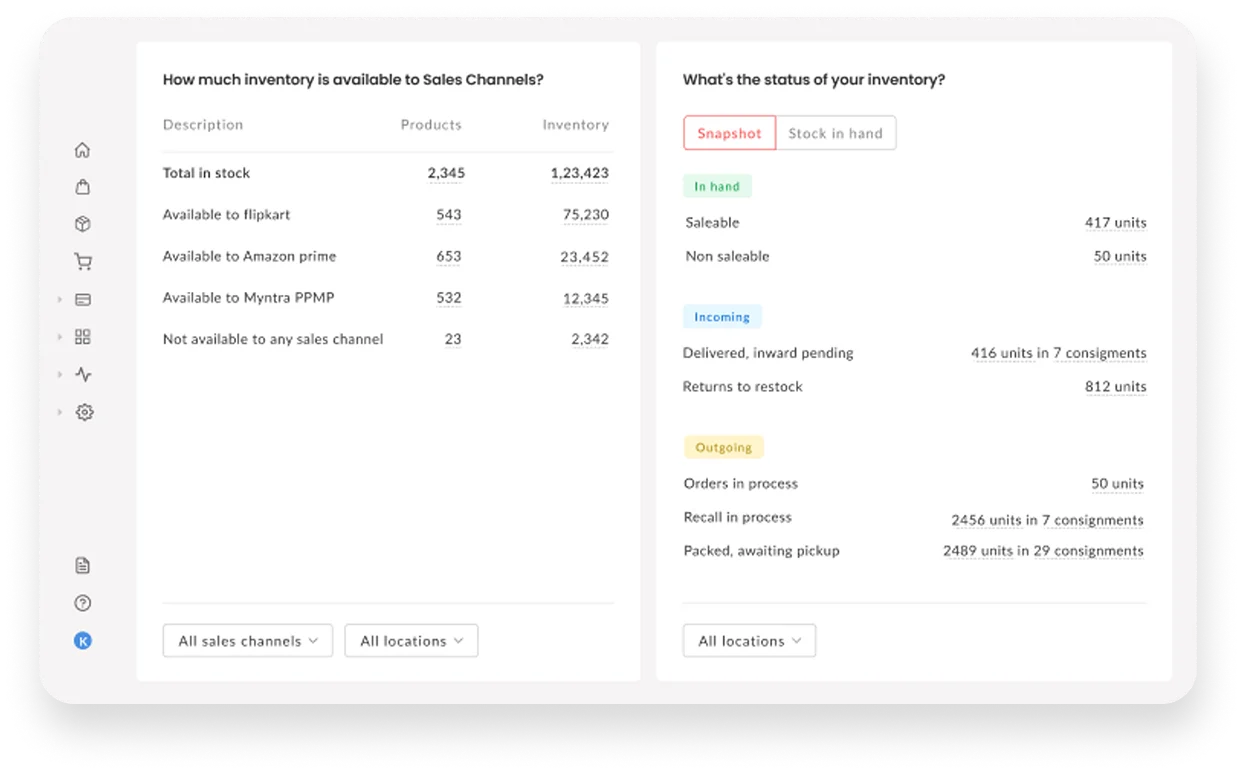Image resolution: width=1244 pixels, height=773 pixels.
Task: Click the Saleable row label
Action: [x=712, y=223]
